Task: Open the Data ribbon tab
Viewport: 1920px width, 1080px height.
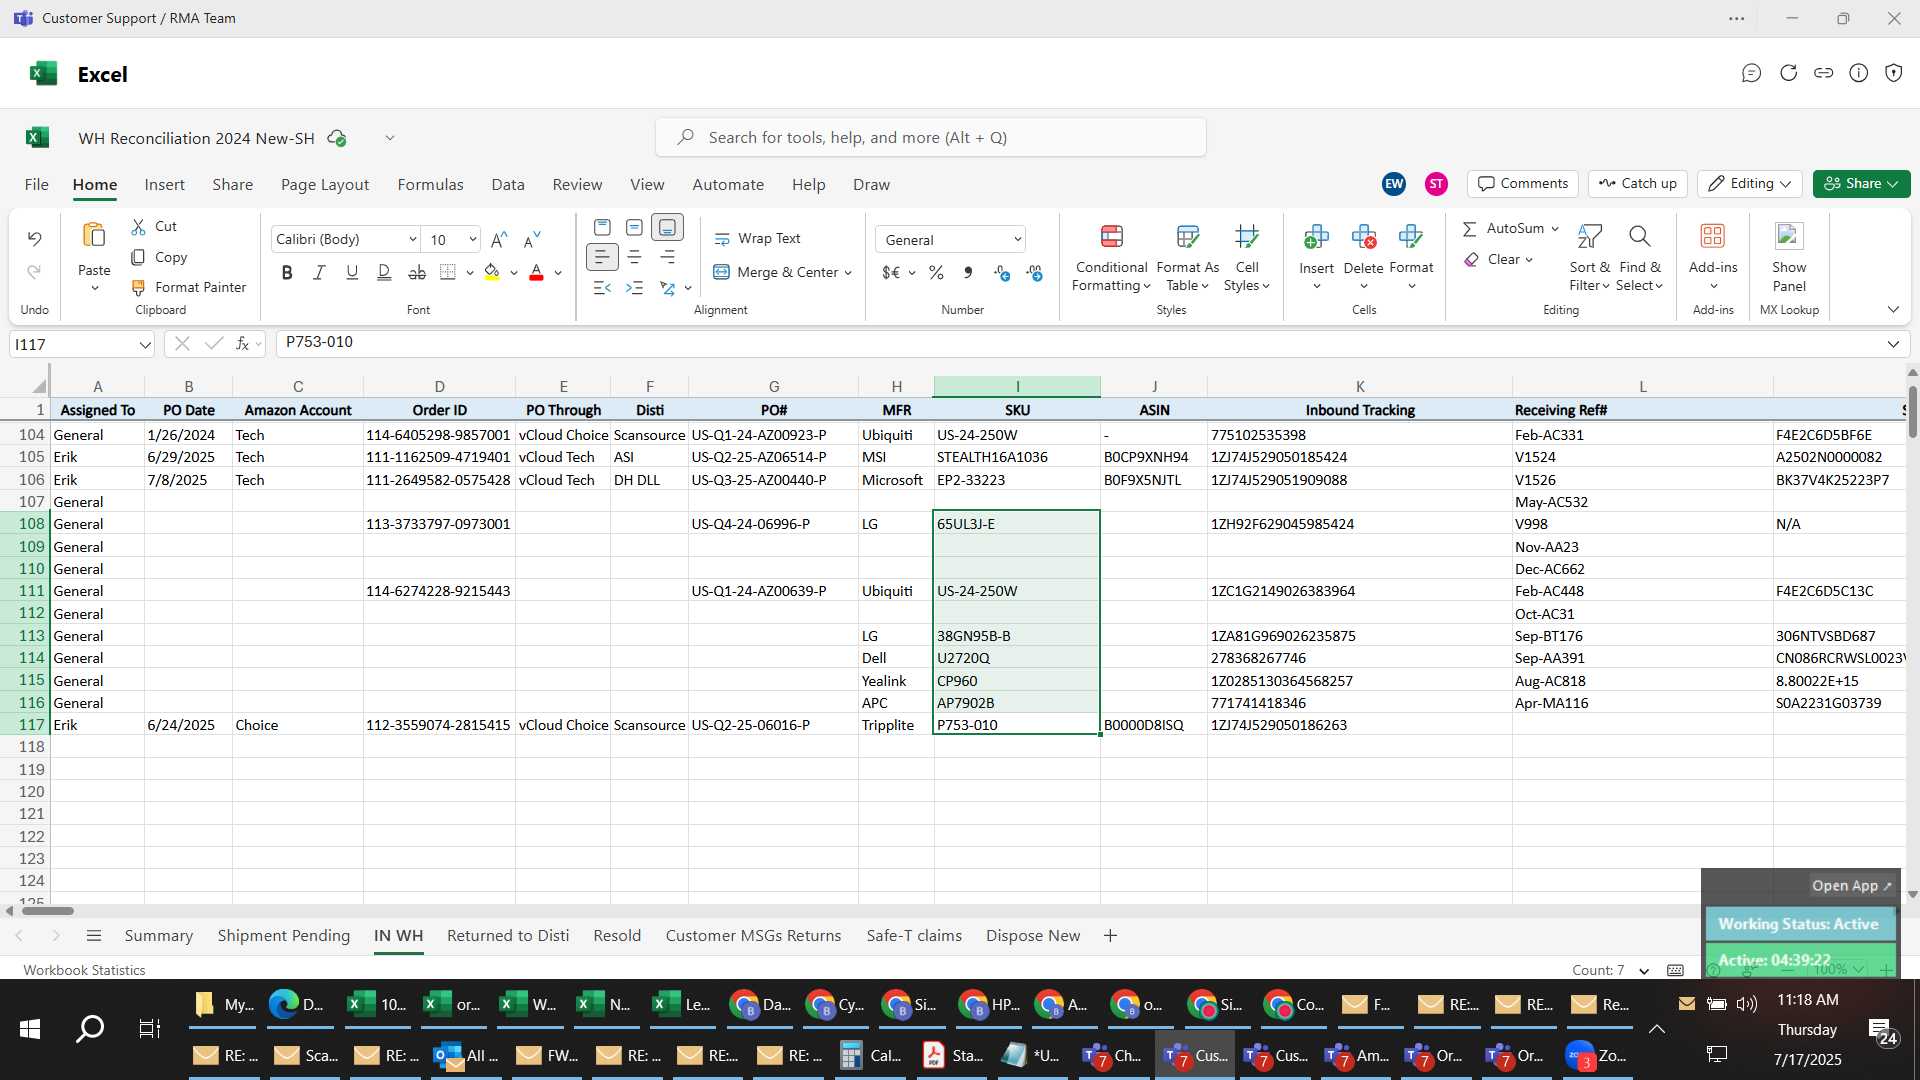Action: pos(508,185)
